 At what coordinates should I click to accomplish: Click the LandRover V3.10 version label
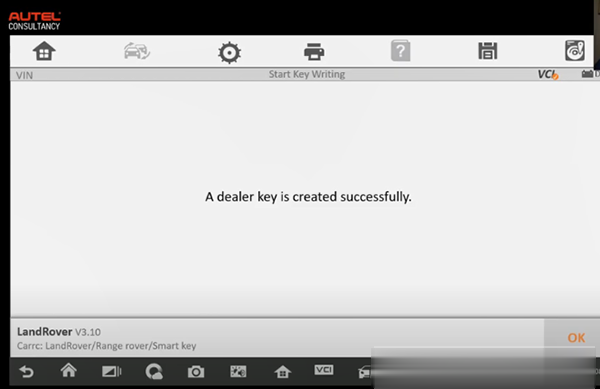tap(59, 332)
